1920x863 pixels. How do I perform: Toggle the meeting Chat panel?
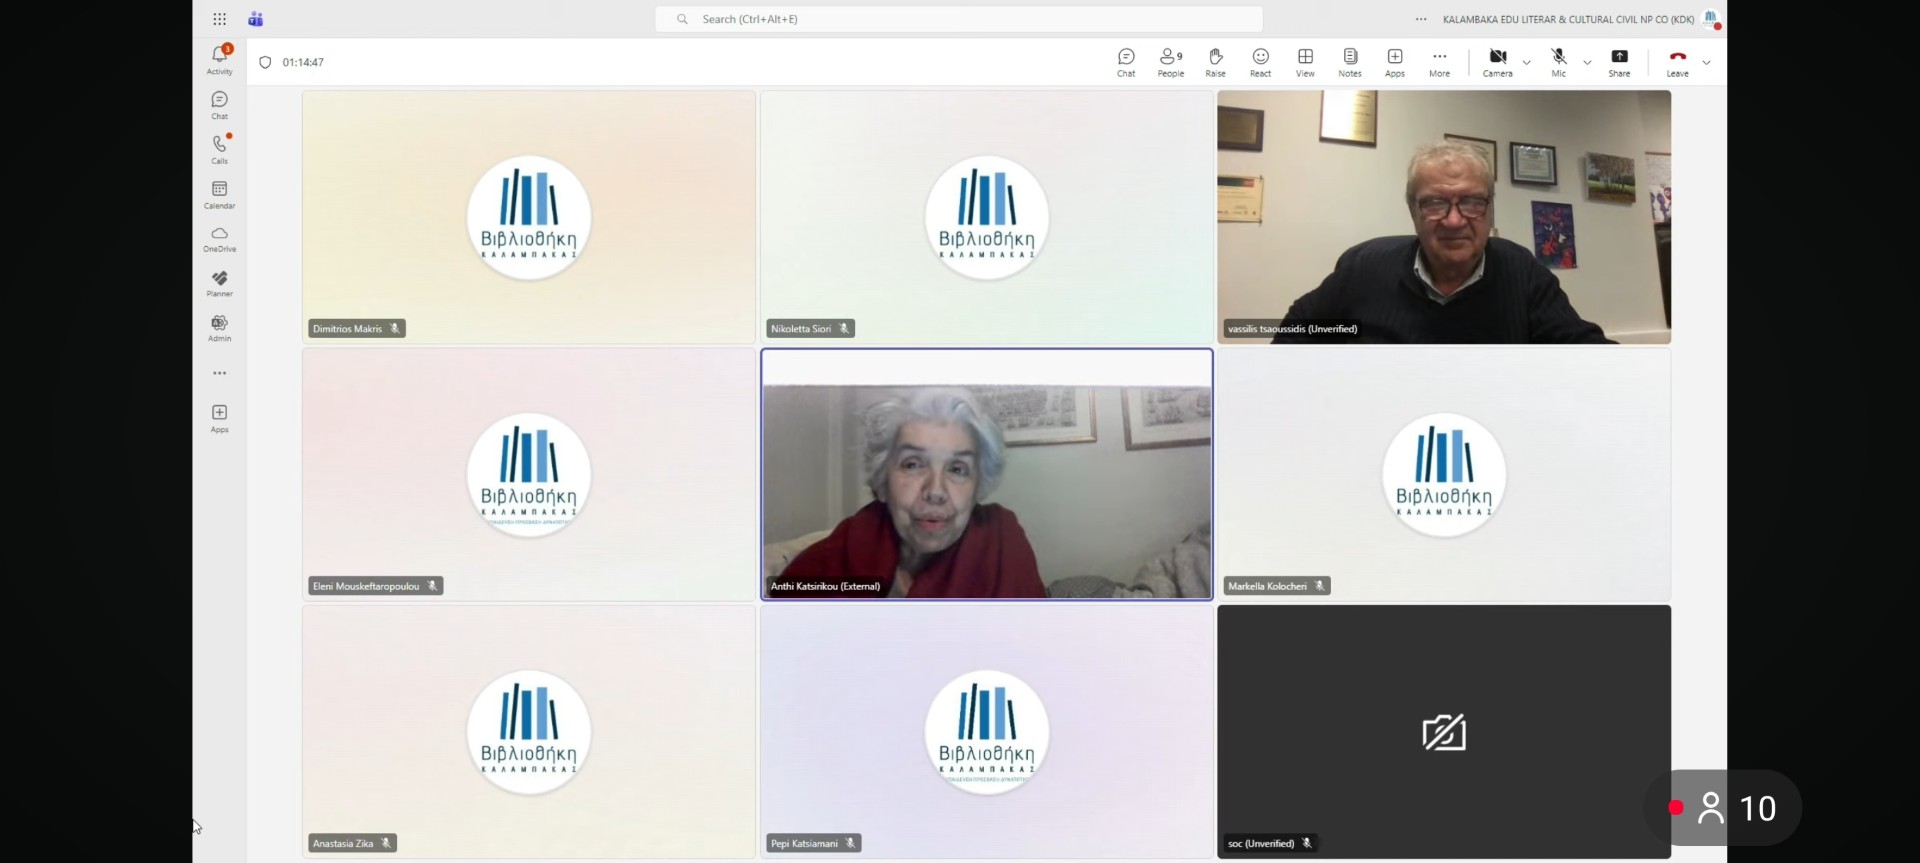[1126, 61]
